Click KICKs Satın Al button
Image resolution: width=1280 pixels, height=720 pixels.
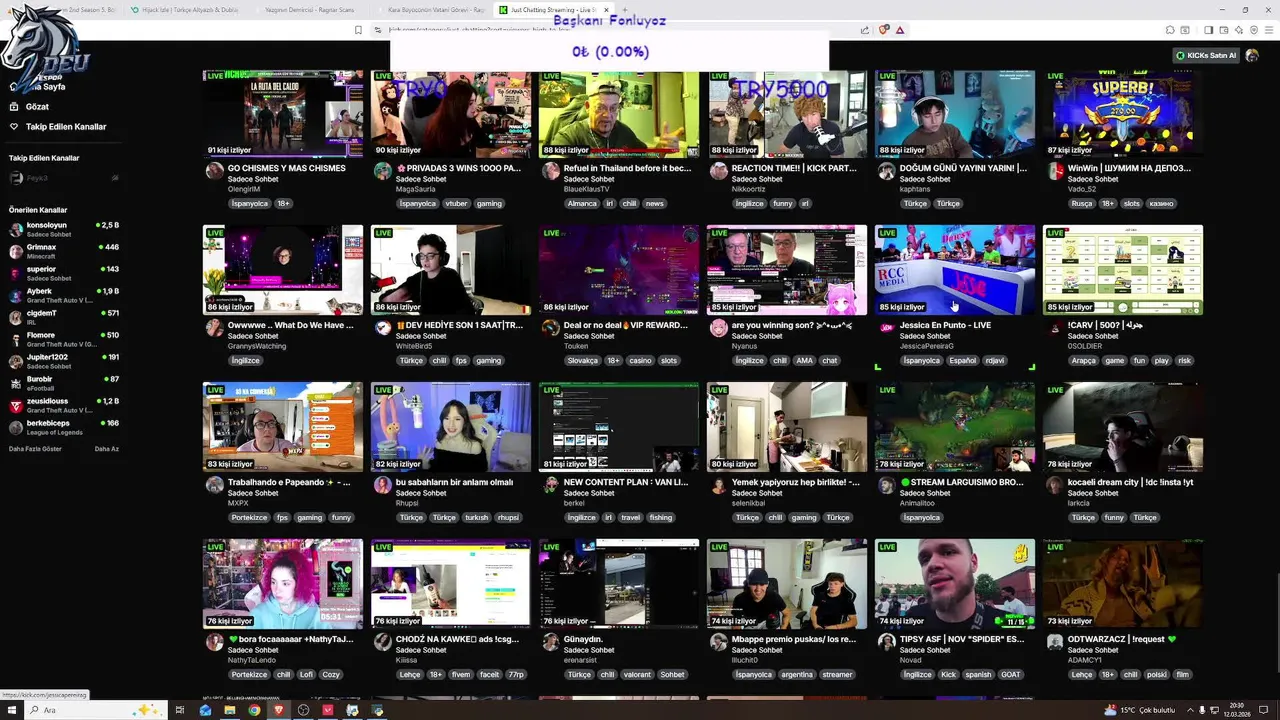(1206, 55)
